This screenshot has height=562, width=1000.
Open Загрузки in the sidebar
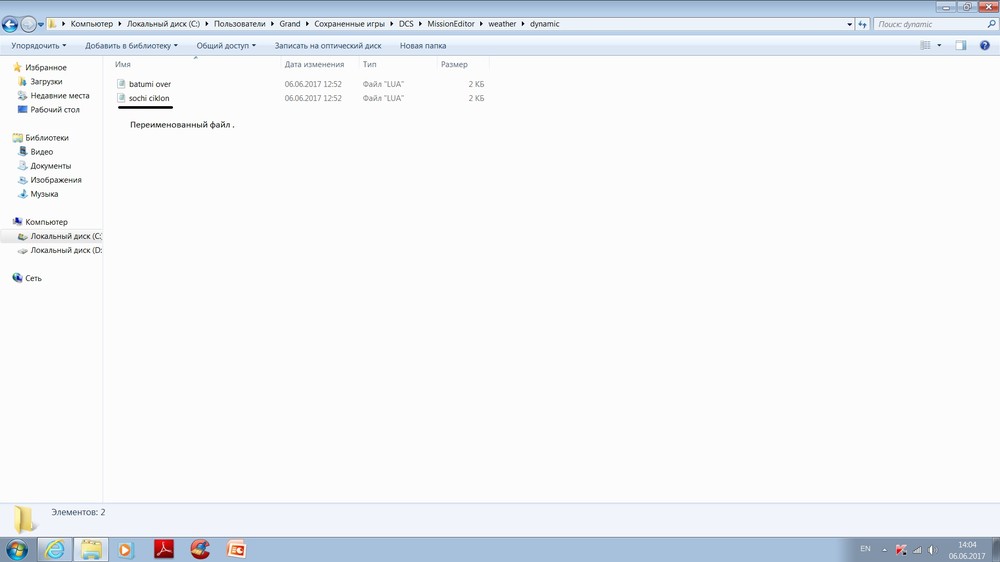coord(47,82)
